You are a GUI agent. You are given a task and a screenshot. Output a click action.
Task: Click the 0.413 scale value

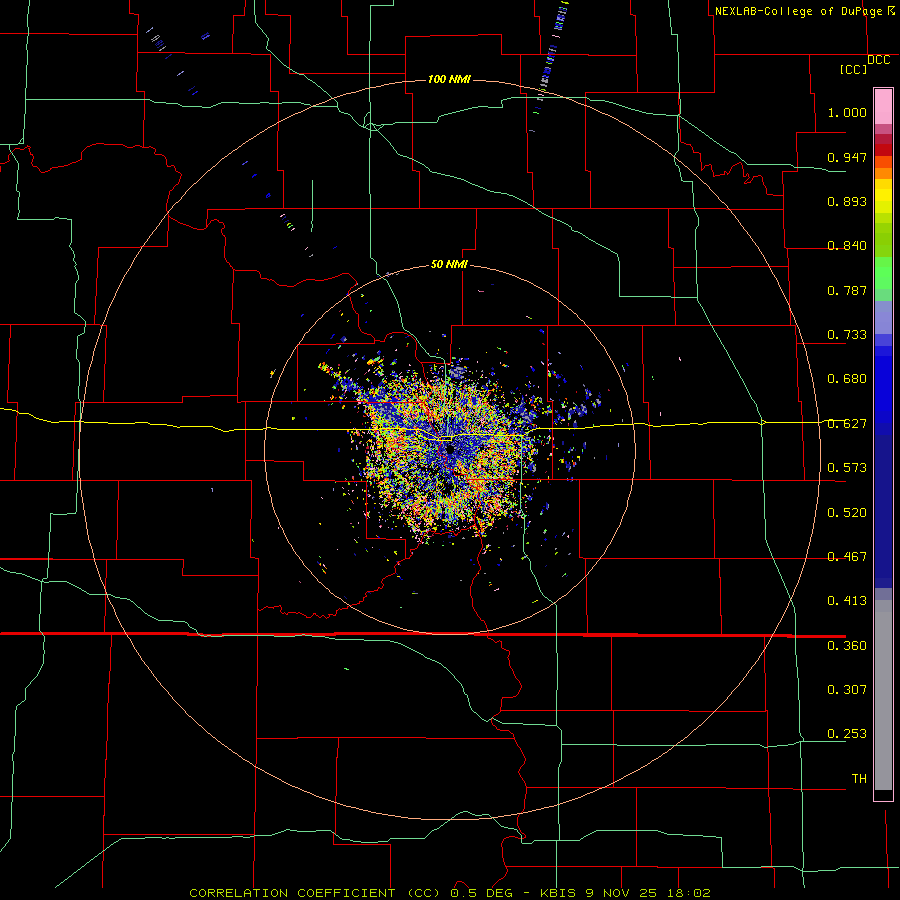847,601
